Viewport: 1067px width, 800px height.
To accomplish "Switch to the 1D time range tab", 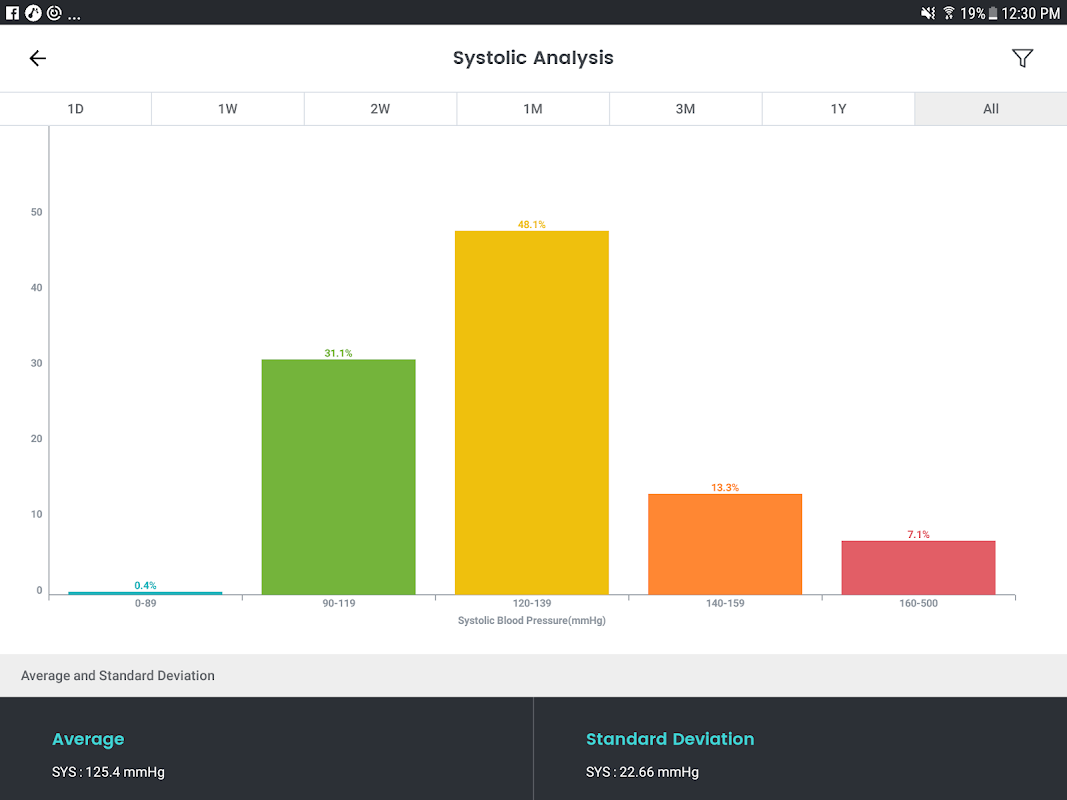I will (x=75, y=108).
